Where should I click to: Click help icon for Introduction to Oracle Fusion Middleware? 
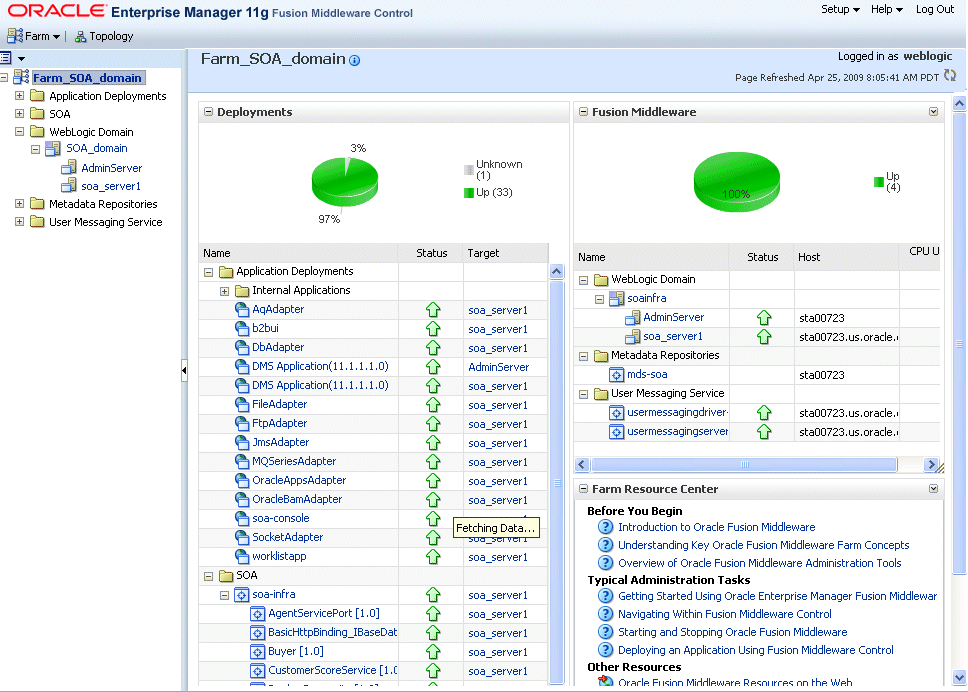(x=606, y=527)
